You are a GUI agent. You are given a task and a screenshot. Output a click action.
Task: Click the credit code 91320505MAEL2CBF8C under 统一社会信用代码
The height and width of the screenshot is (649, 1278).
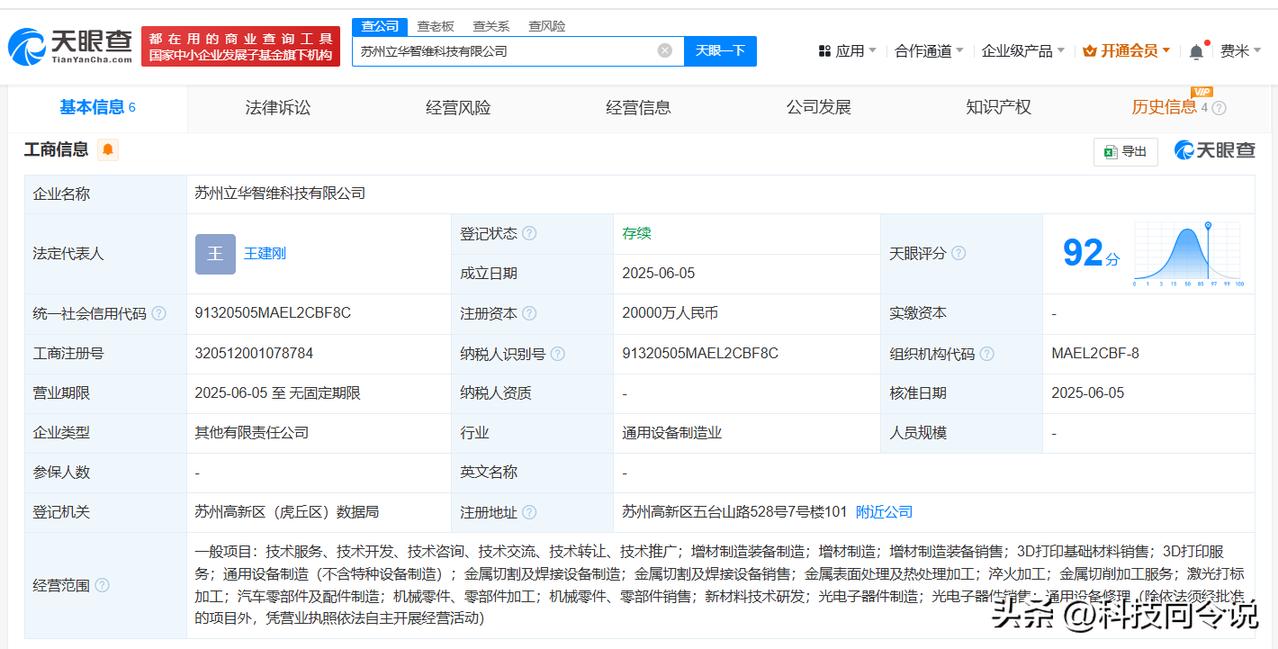tap(273, 313)
